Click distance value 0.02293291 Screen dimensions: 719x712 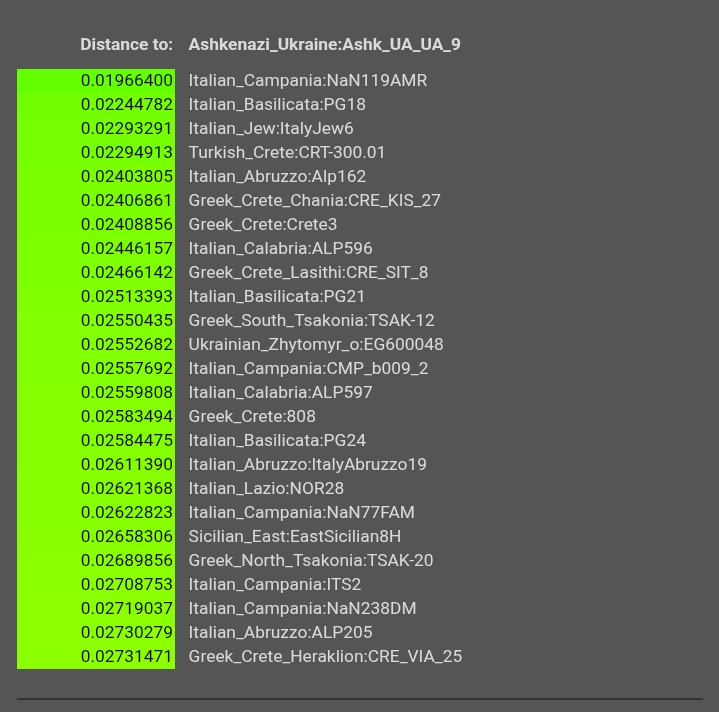127,128
